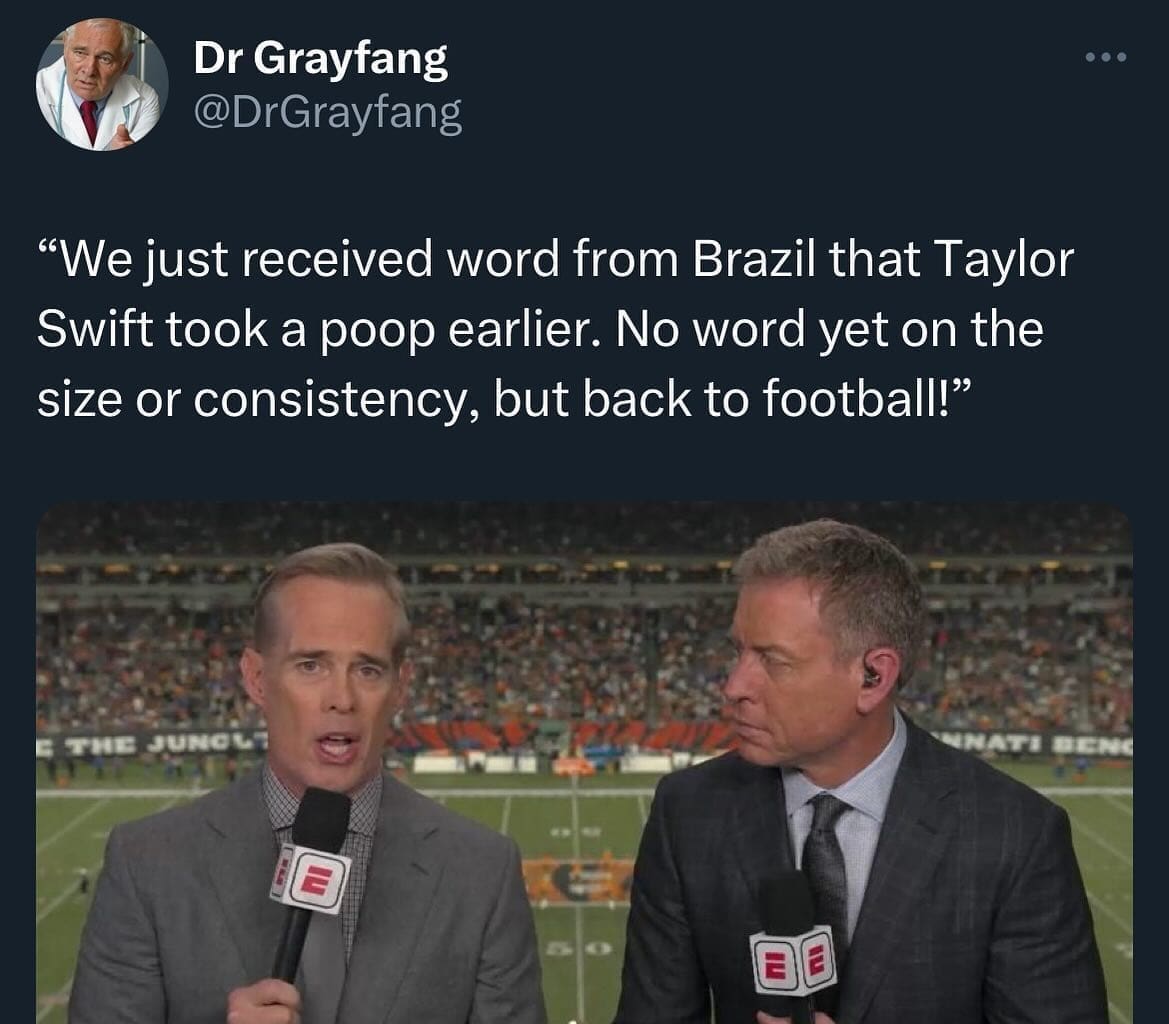1169x1024 pixels.
Task: Open the @DrGrayfang handle link
Action: pyautogui.click(x=328, y=113)
